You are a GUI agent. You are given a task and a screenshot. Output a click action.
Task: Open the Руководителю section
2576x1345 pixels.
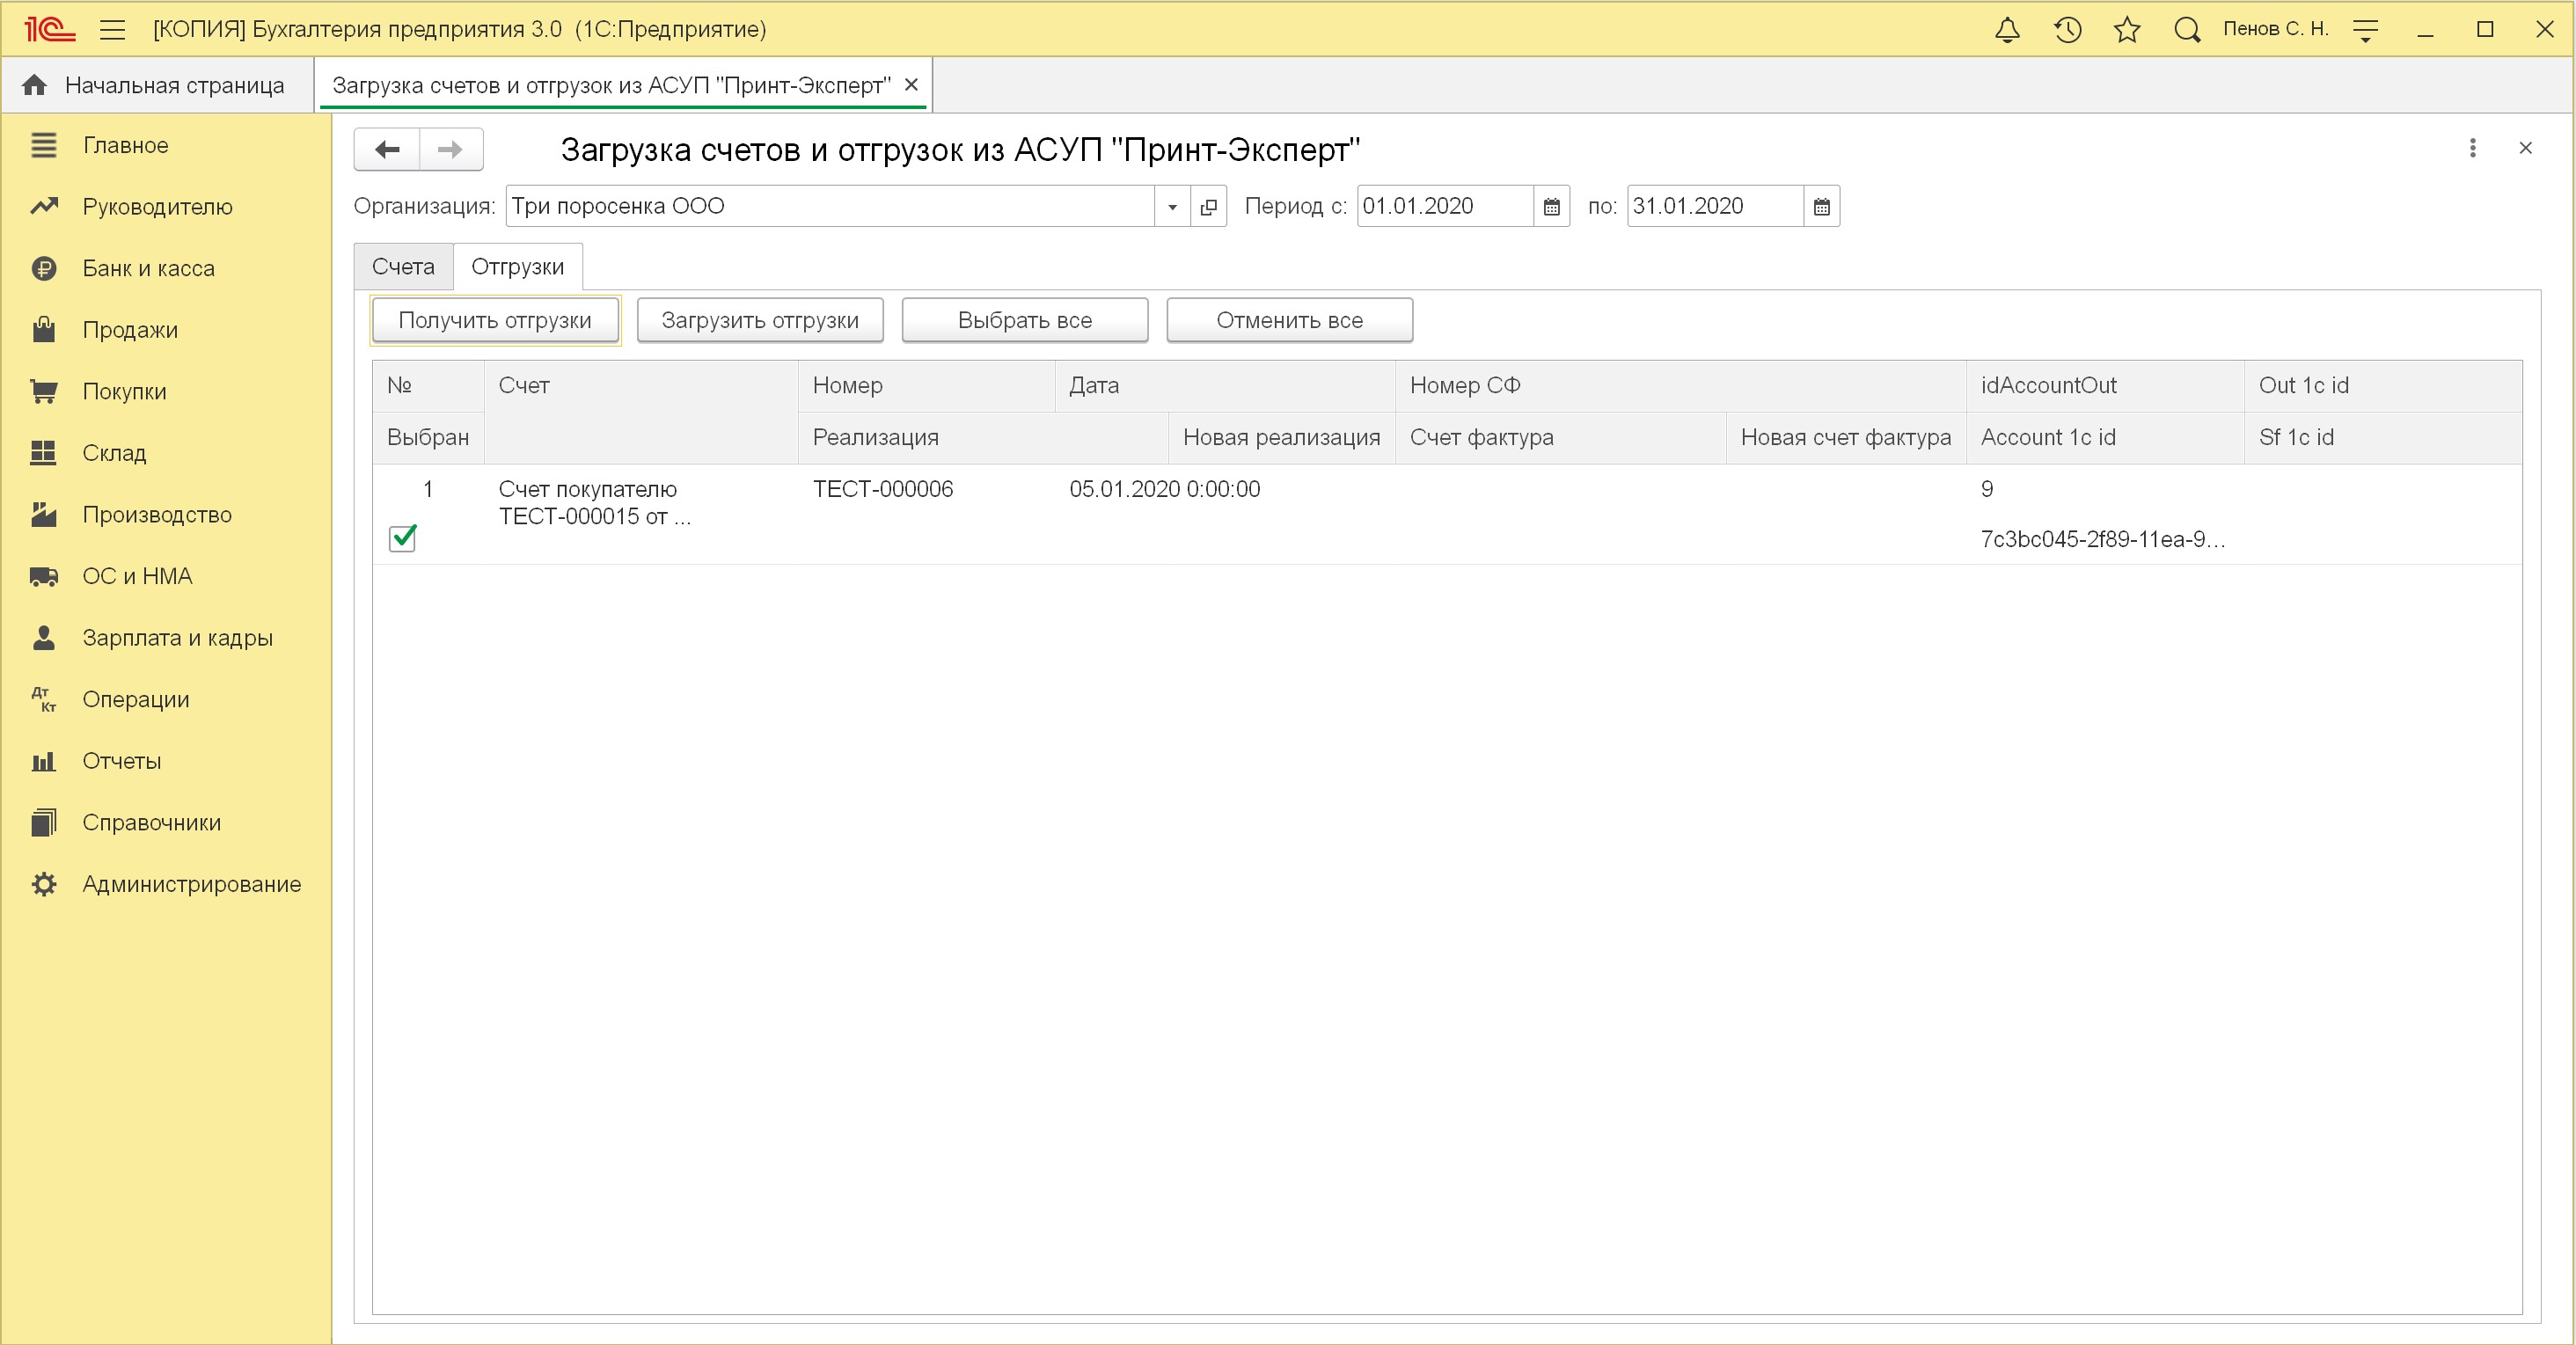(x=165, y=207)
